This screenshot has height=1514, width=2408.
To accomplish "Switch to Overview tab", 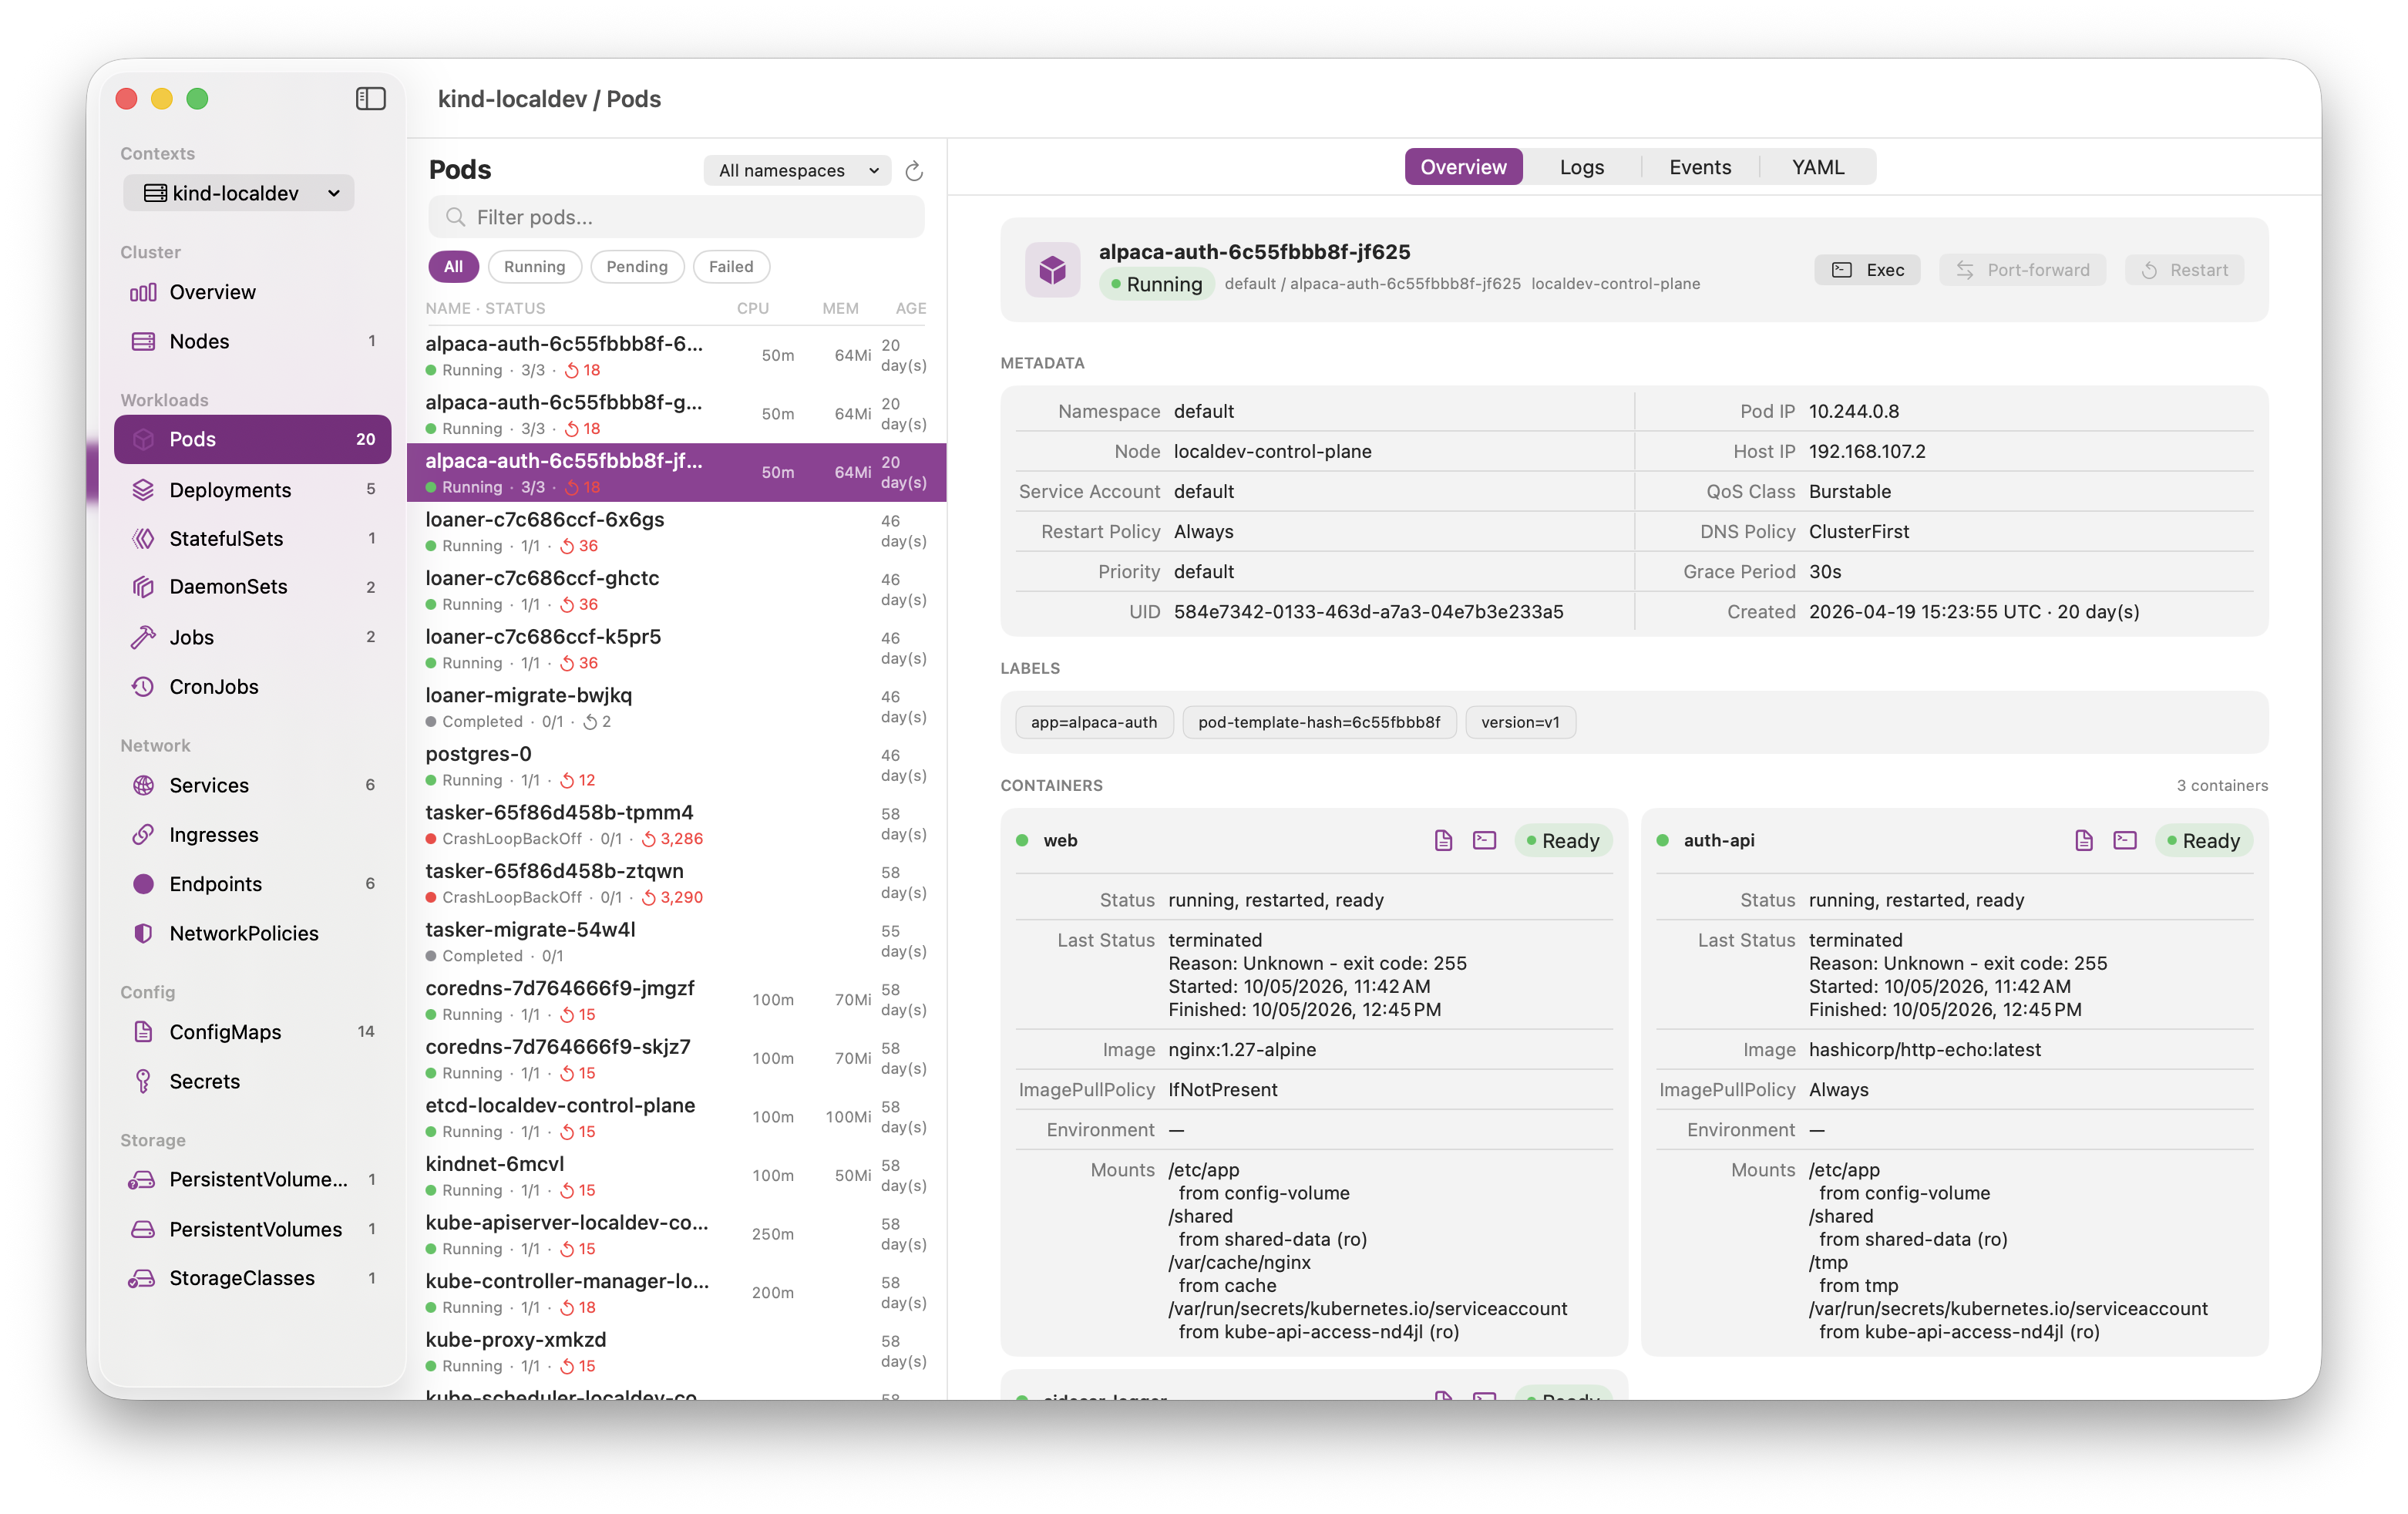I will point(1463,167).
